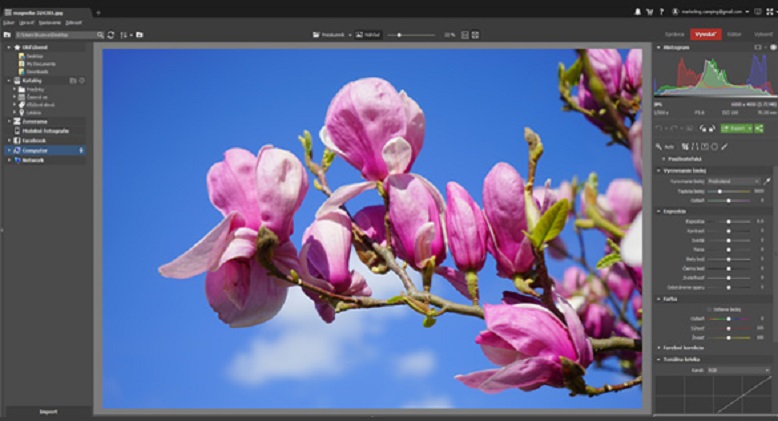Viewport: 778px width, 421px height.
Task: Click the Import button at bottom left
Action: [48, 412]
